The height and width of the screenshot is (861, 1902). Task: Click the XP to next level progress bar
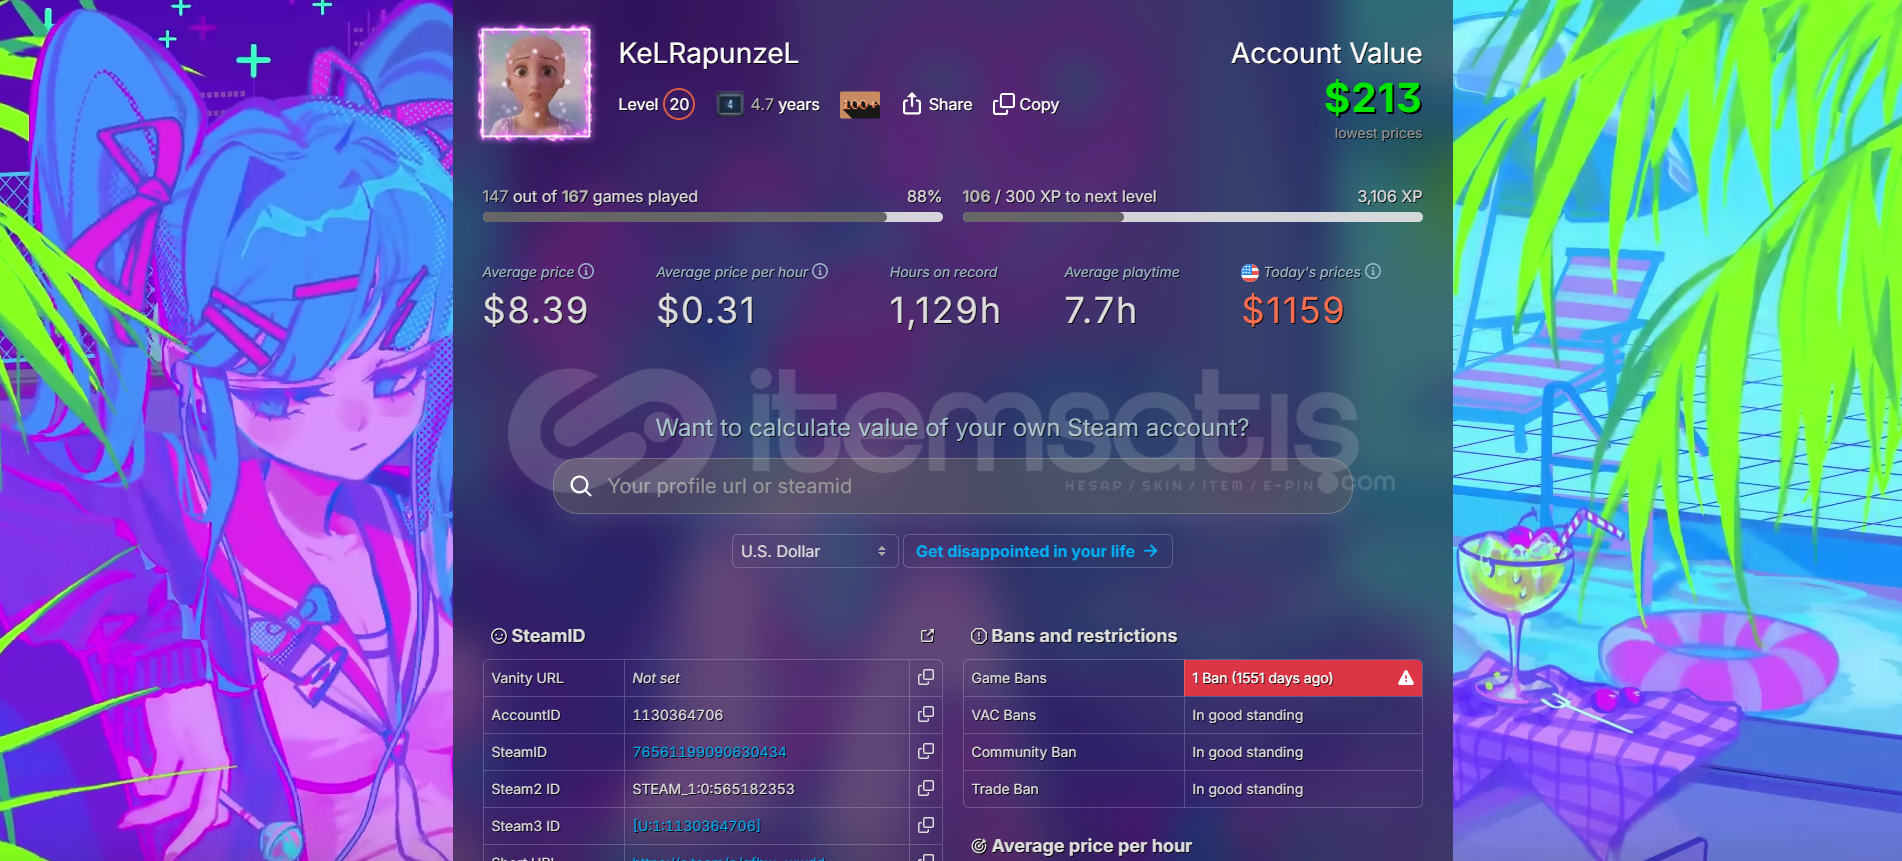point(1192,217)
